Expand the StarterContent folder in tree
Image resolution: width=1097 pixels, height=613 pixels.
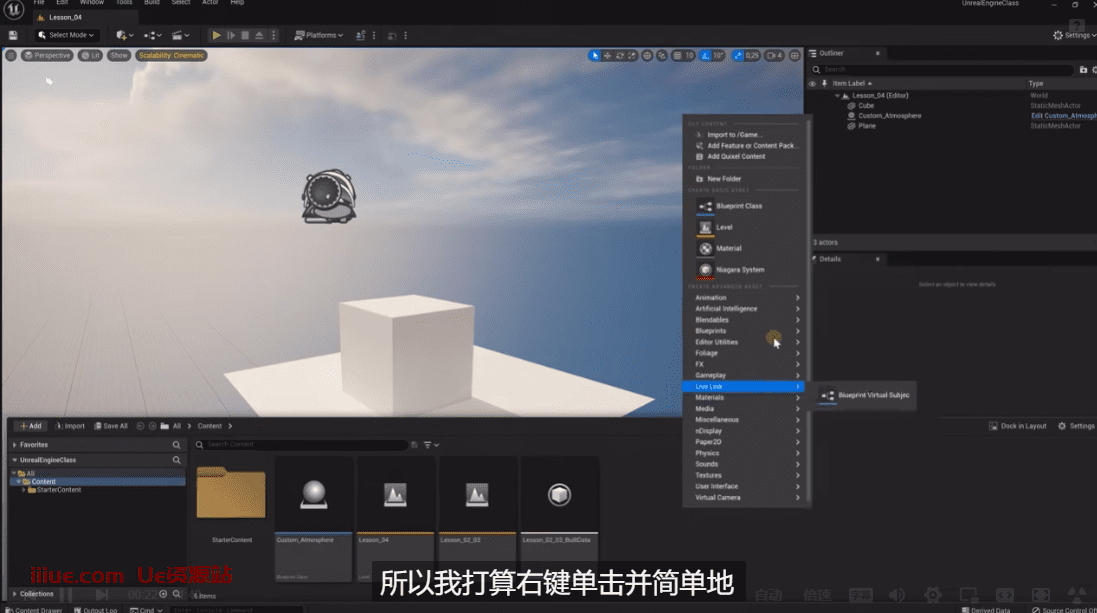[x=24, y=490]
